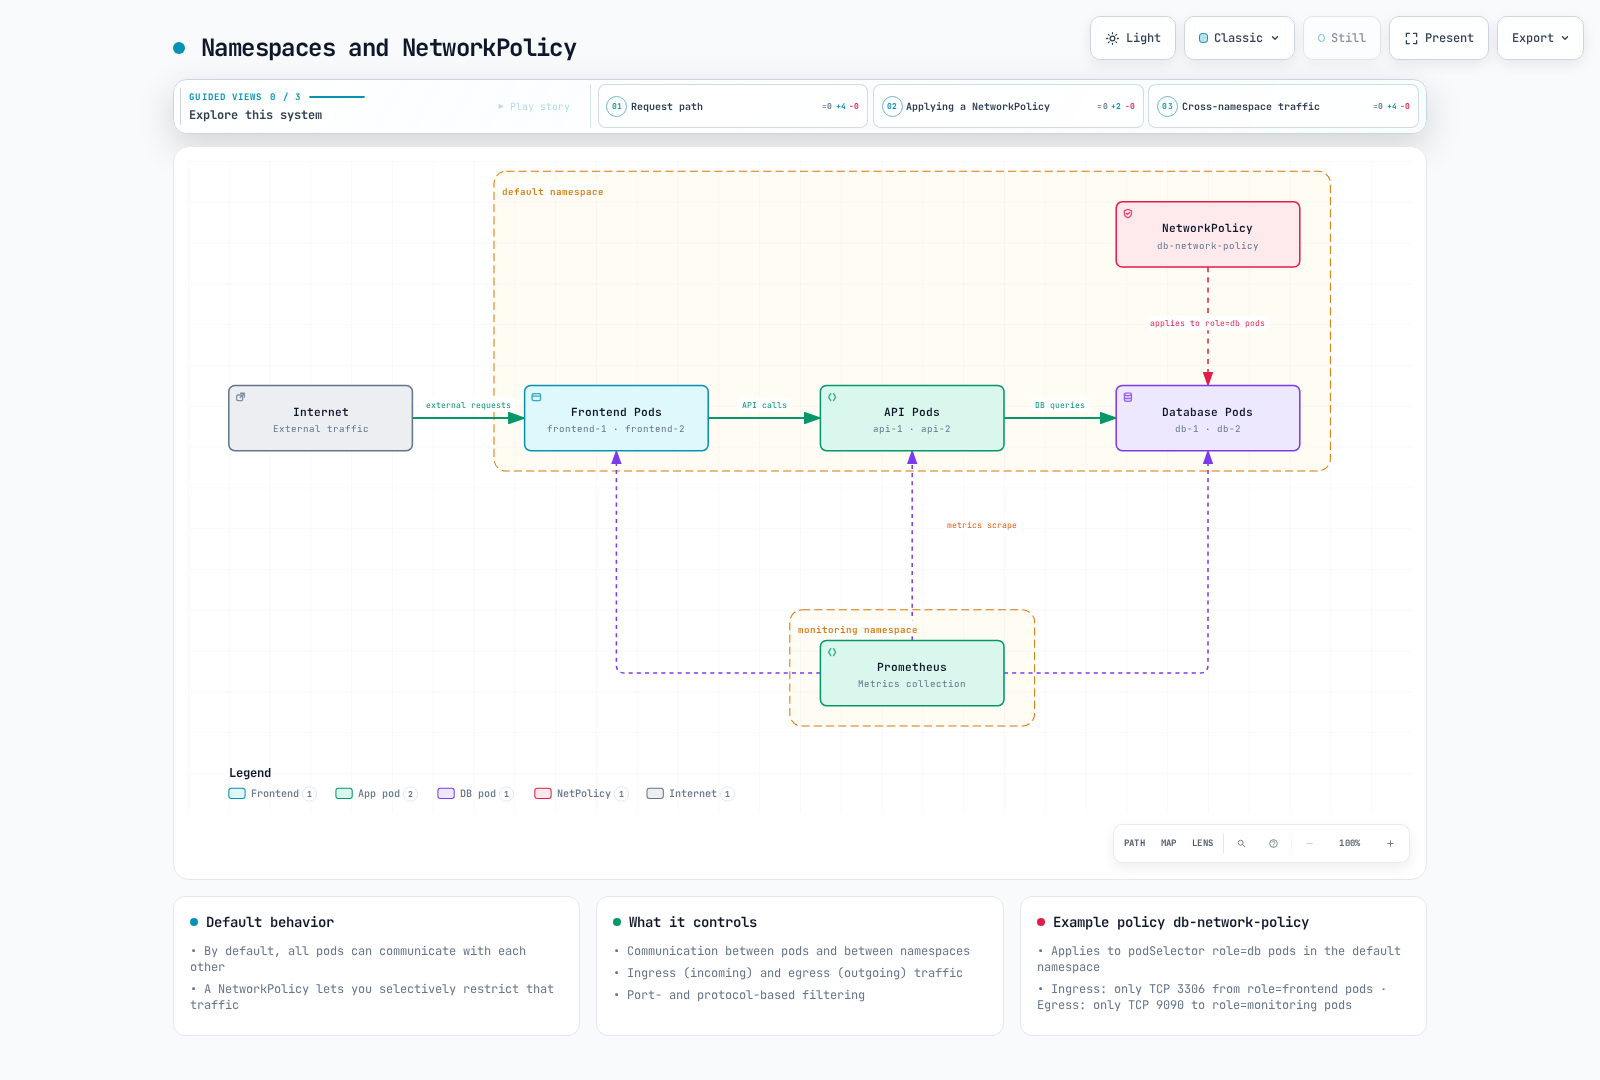Viewport: 1600px width, 1080px height.
Task: Zoom out with the minus button
Action: point(1309,843)
